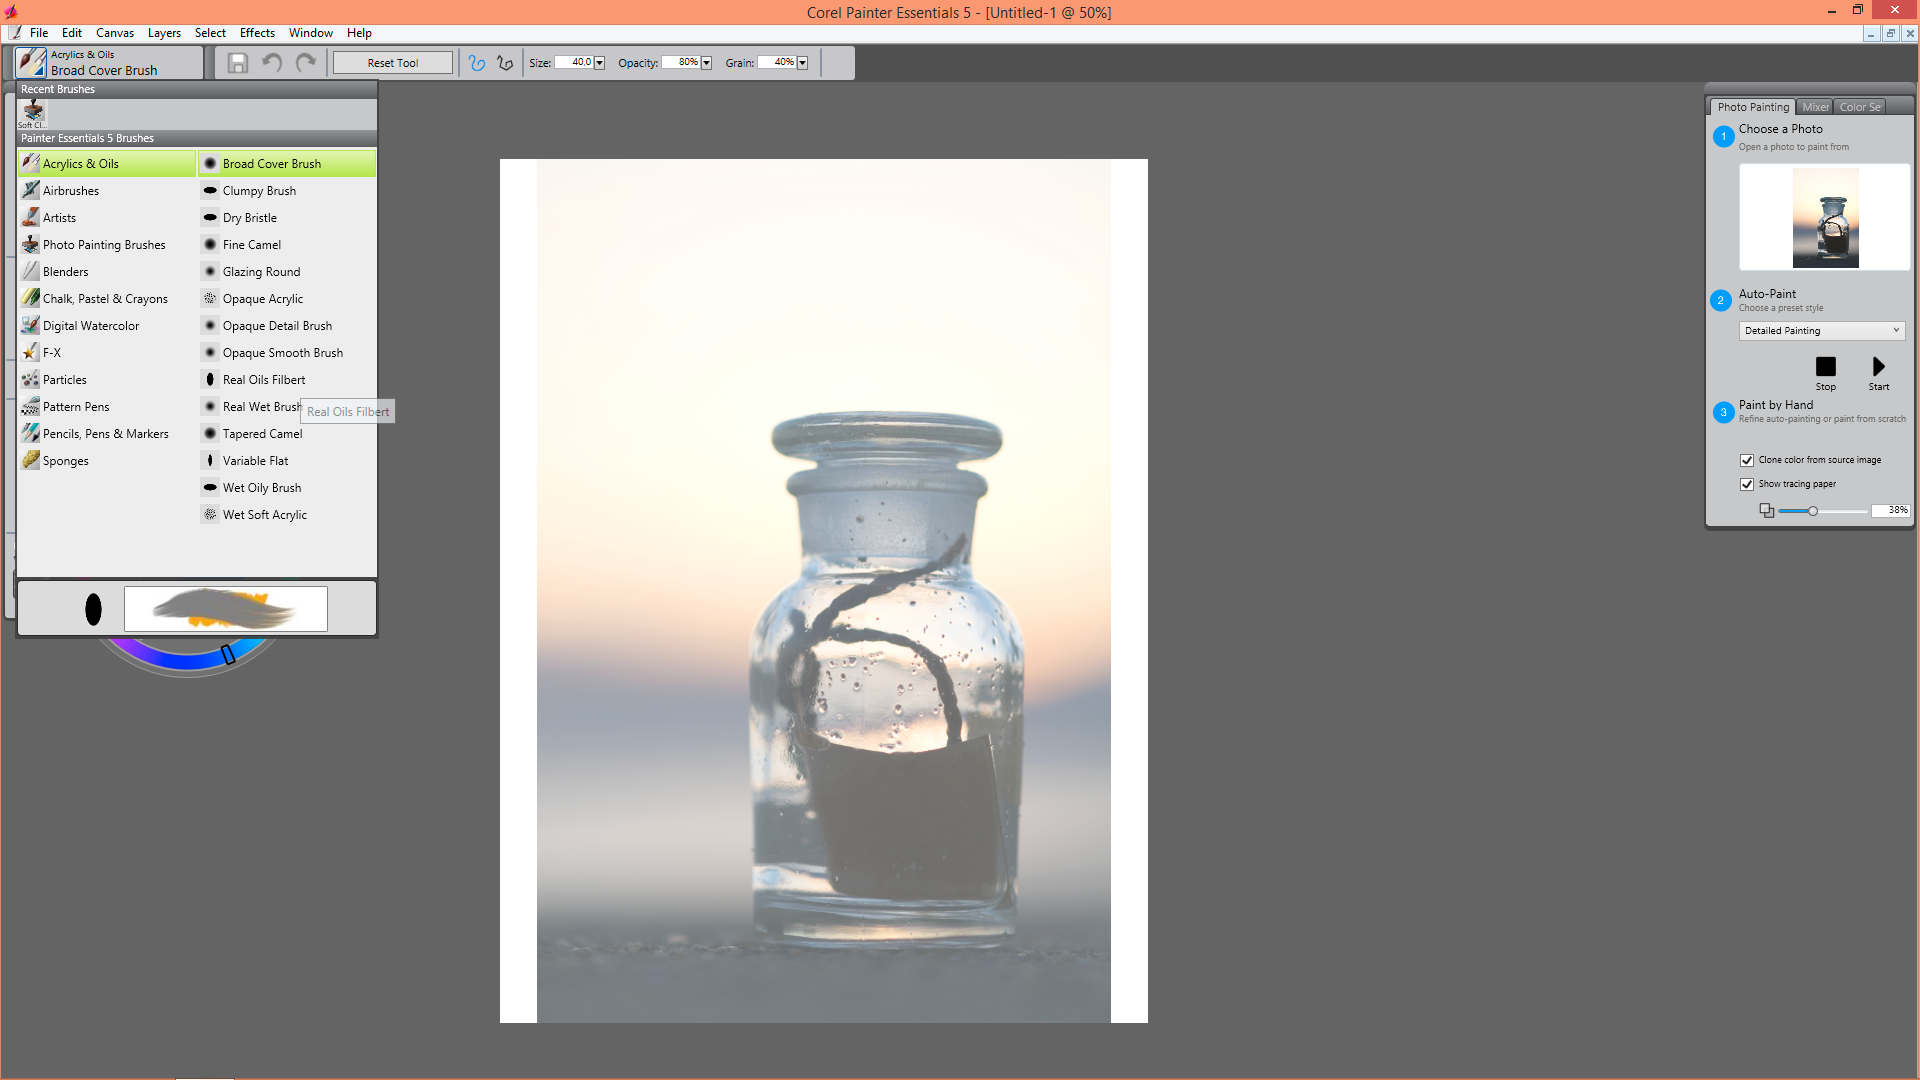The image size is (1920, 1080).
Task: Select the Real Oils Filbert brush variant
Action: 264,380
